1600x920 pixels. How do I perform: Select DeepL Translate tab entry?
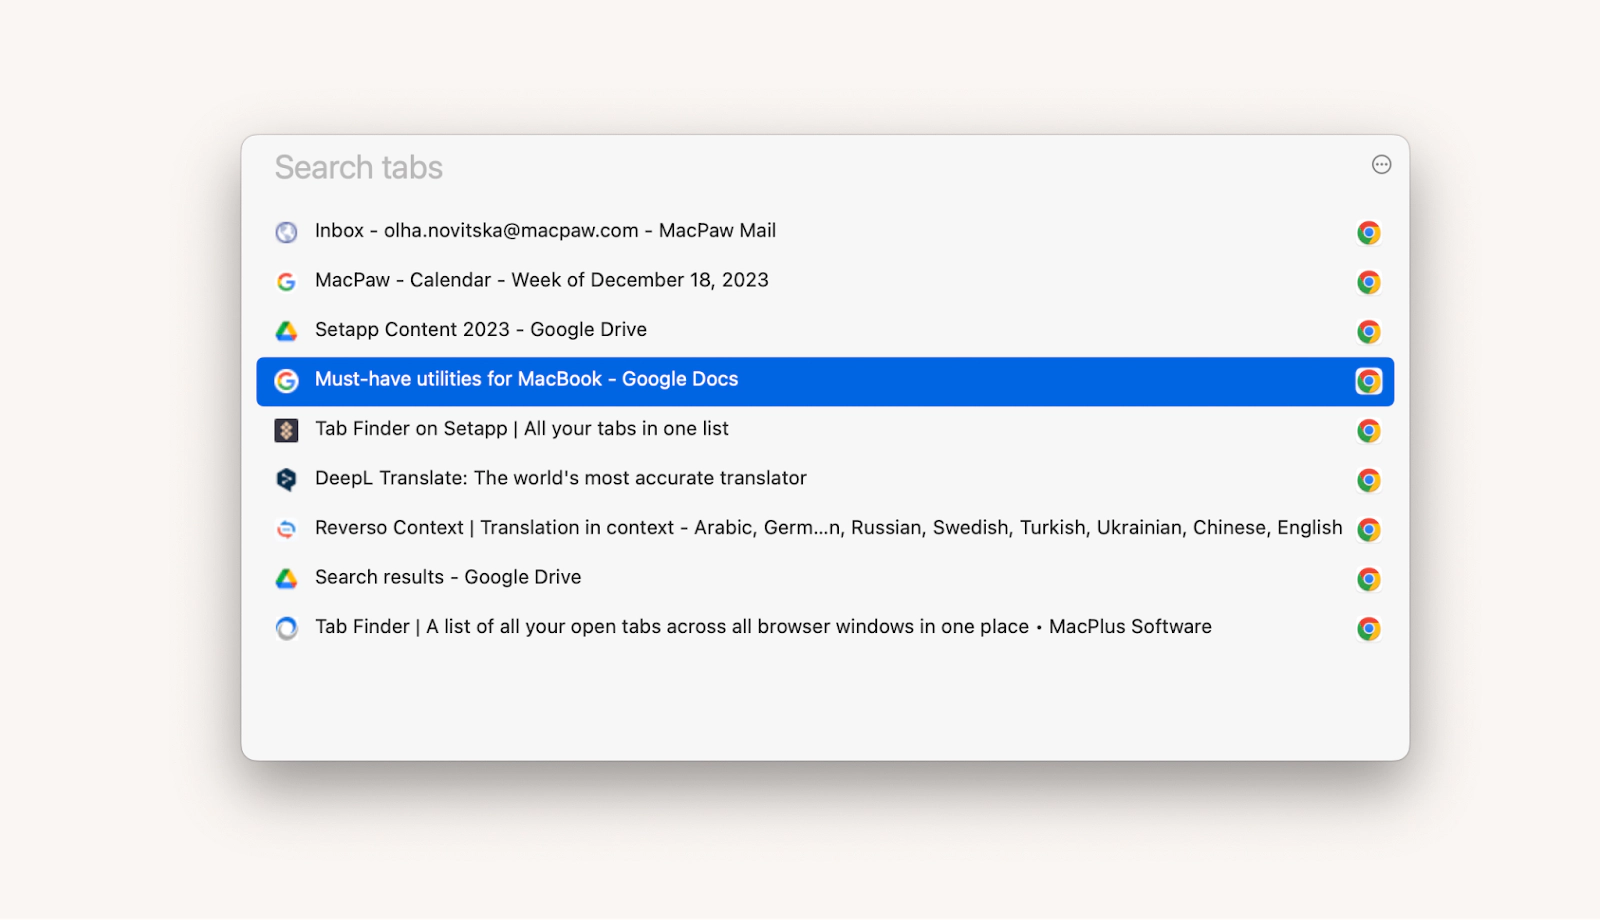[x=825, y=480]
